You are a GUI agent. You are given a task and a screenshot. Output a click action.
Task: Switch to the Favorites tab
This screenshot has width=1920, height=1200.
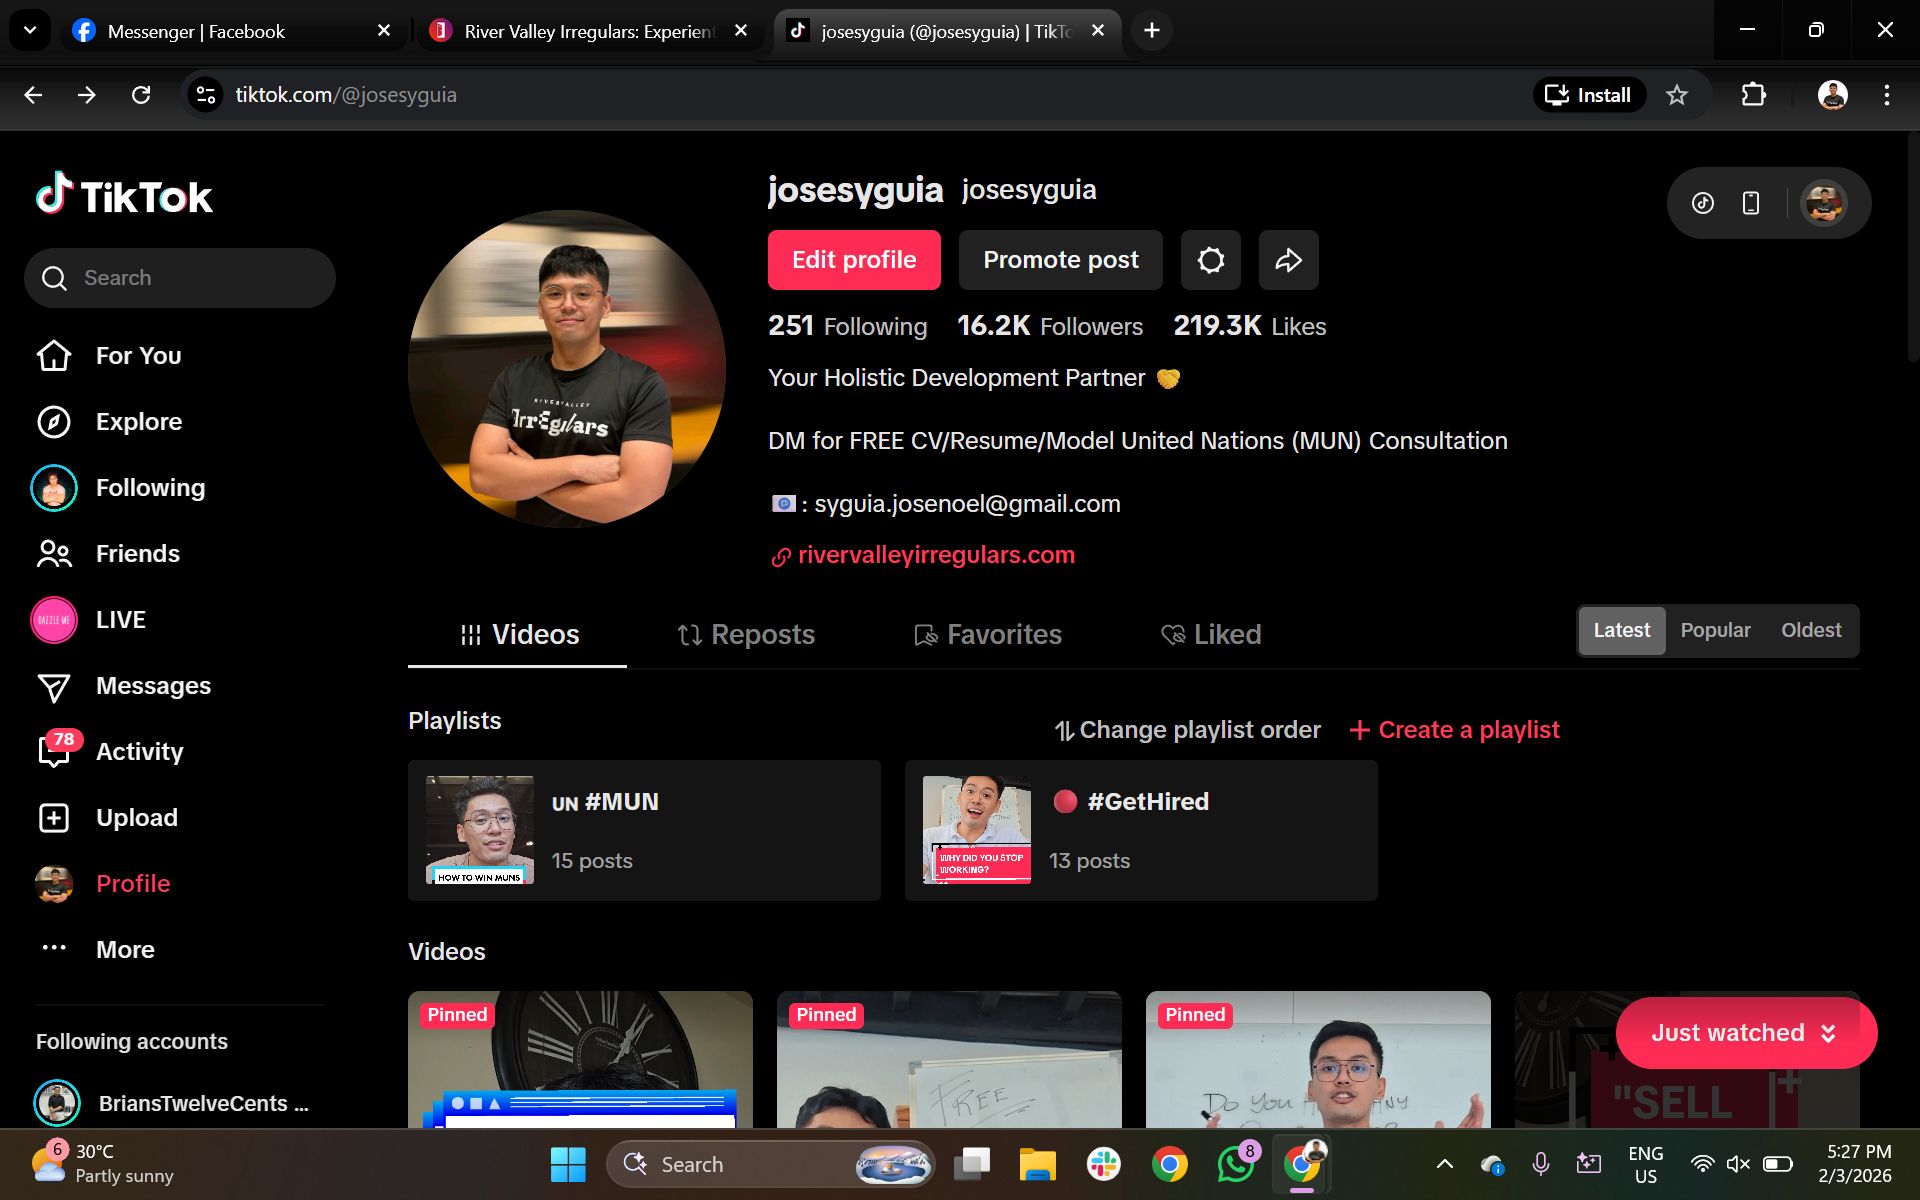click(988, 635)
